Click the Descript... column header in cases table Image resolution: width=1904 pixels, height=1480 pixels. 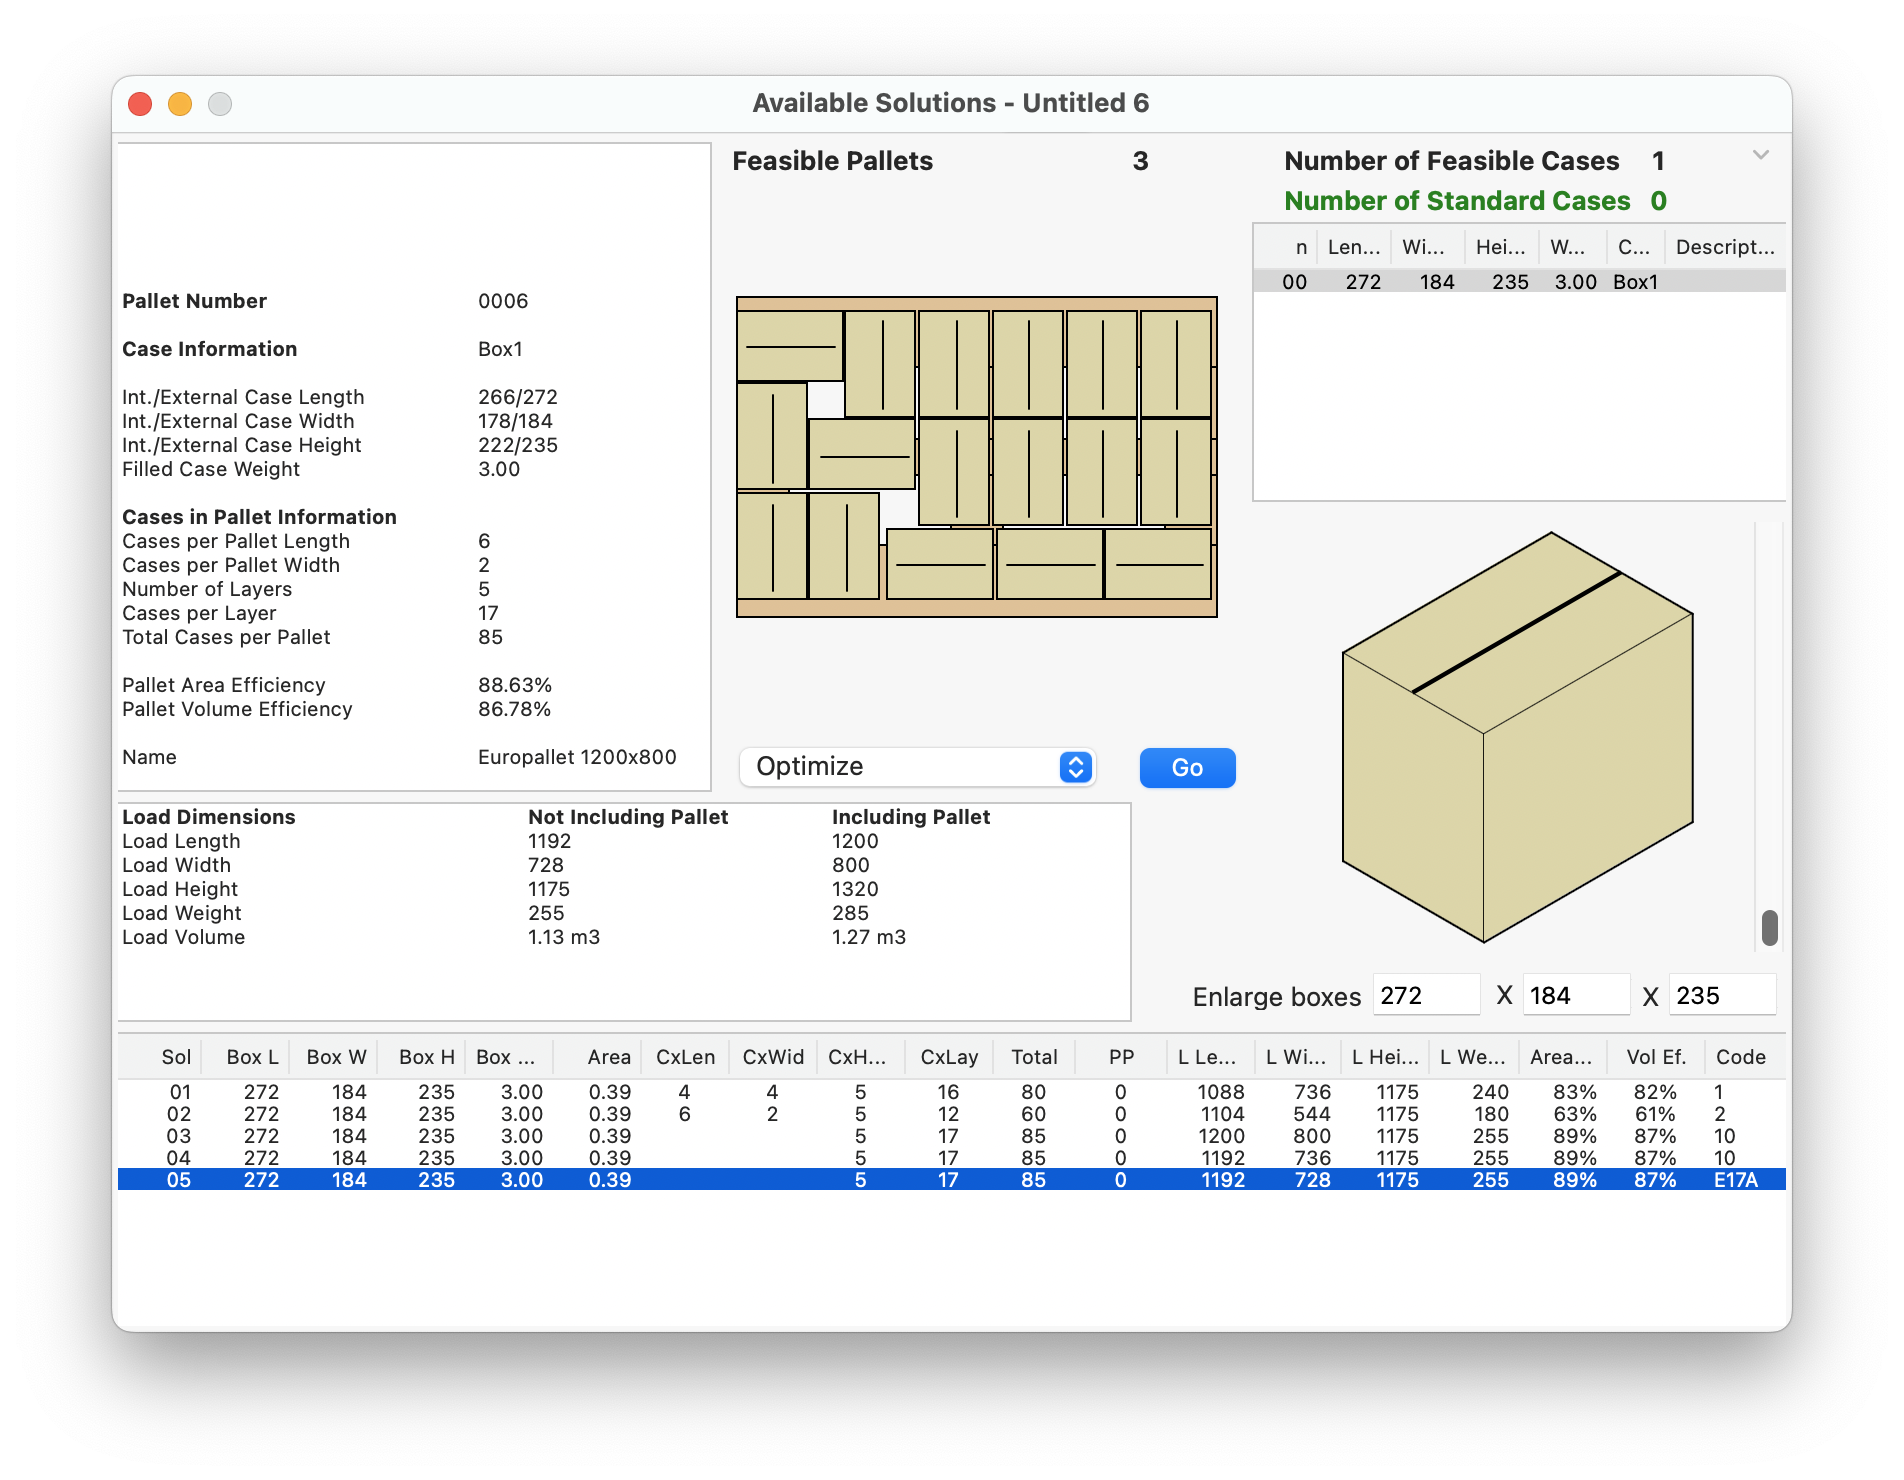click(1725, 247)
